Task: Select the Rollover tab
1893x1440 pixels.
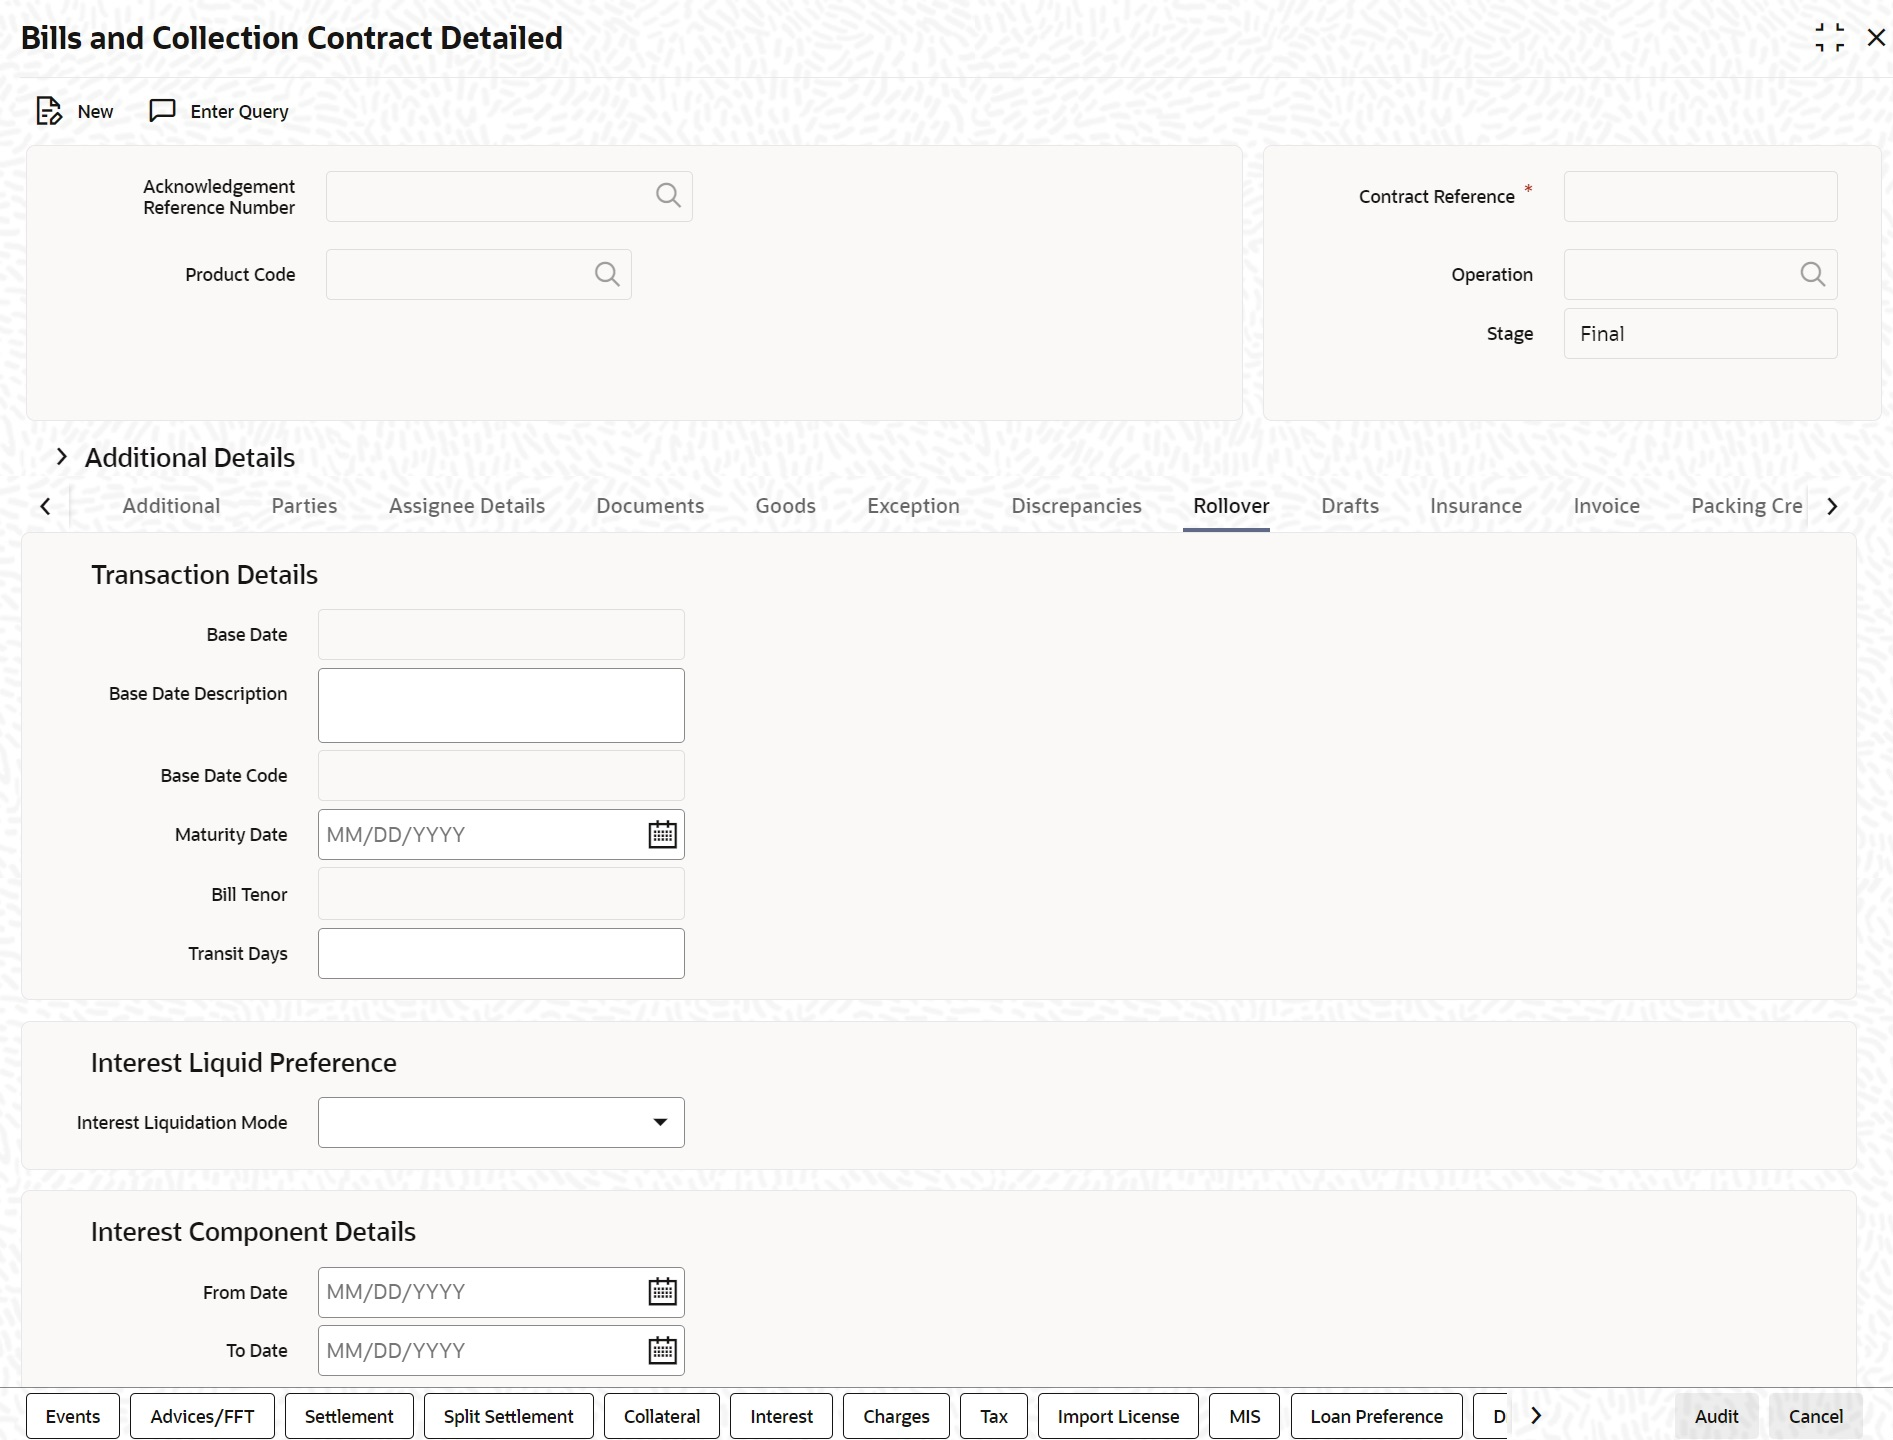Action: pos(1231,506)
